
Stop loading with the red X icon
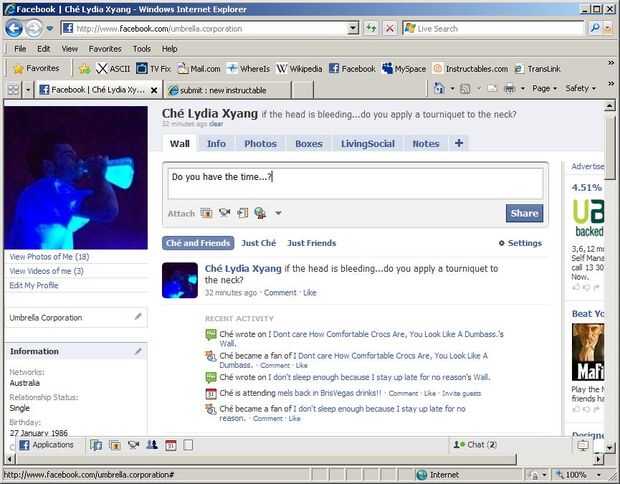coord(390,28)
